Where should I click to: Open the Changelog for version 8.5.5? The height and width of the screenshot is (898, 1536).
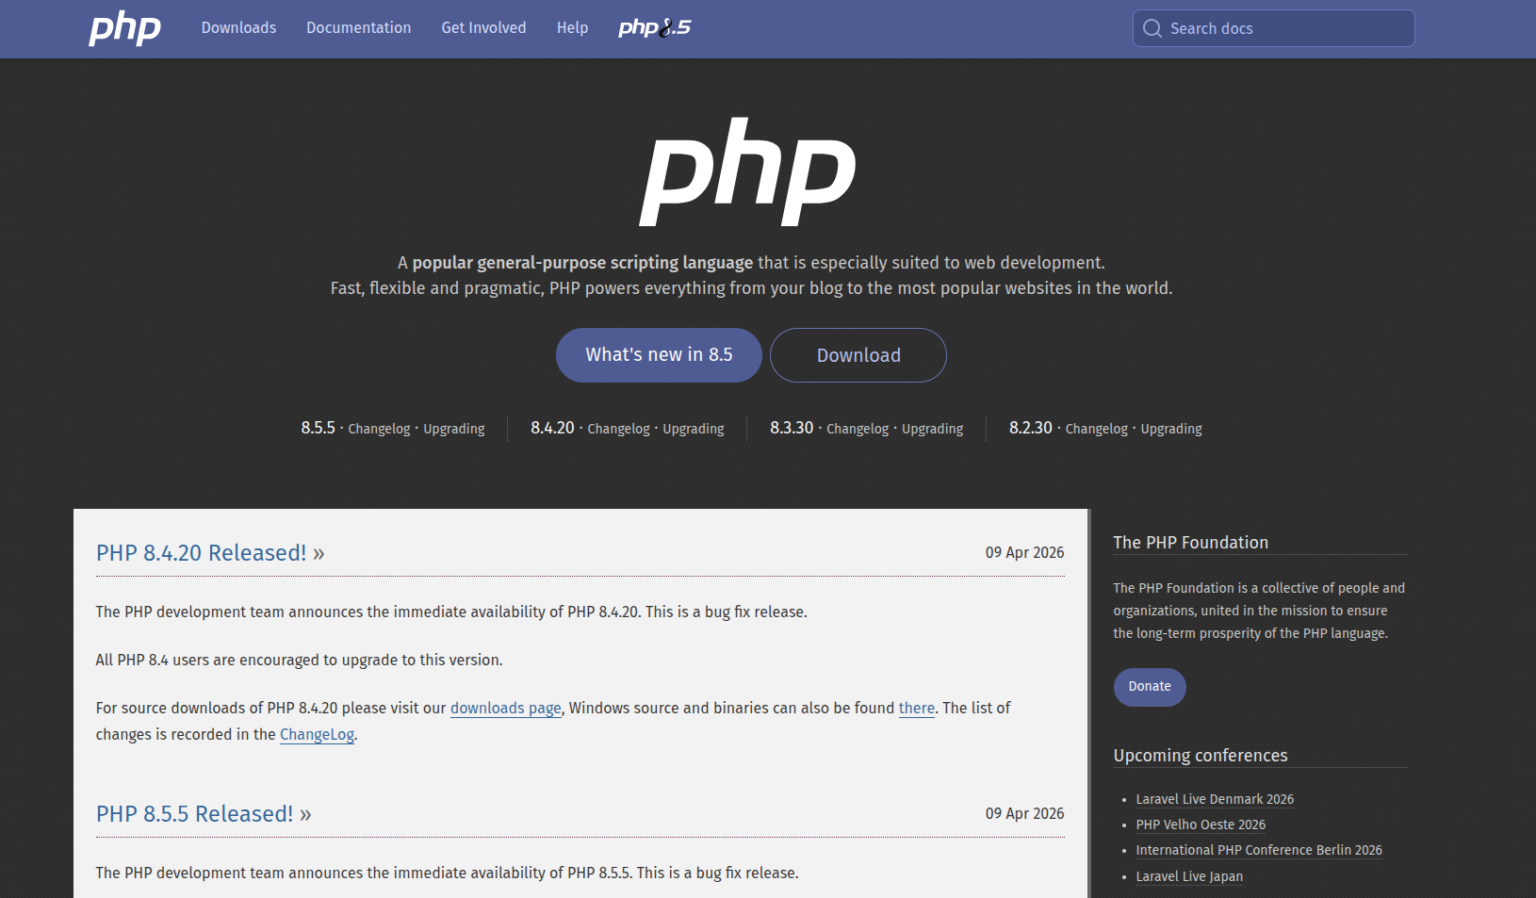coord(378,428)
